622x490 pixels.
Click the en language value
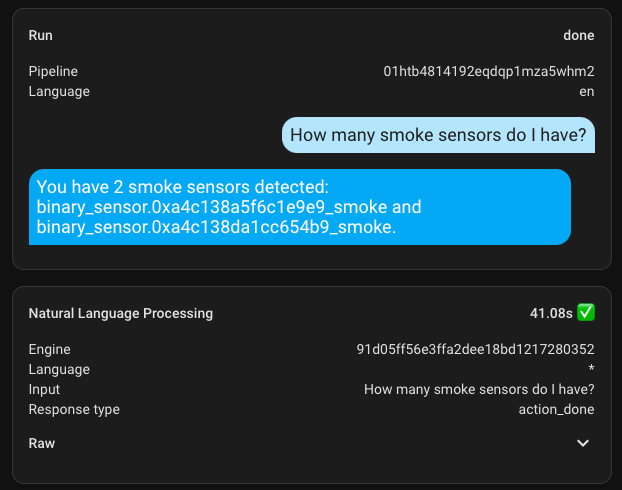(587, 92)
